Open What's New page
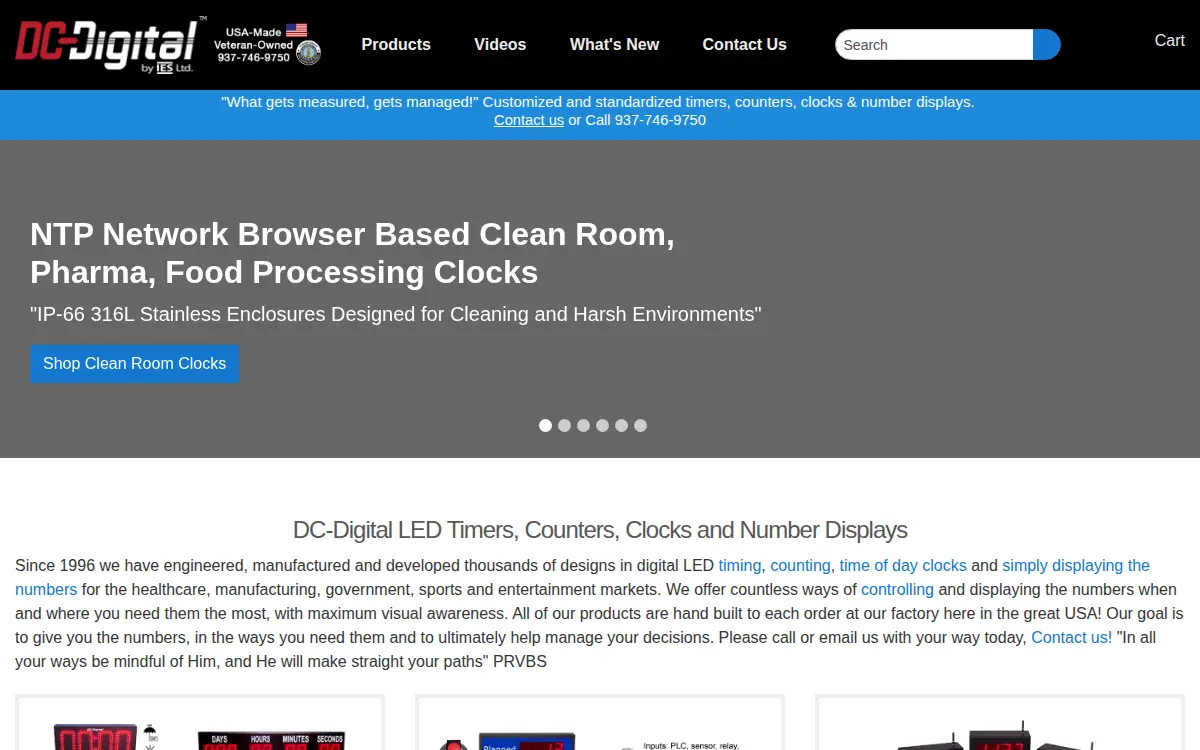 (614, 44)
